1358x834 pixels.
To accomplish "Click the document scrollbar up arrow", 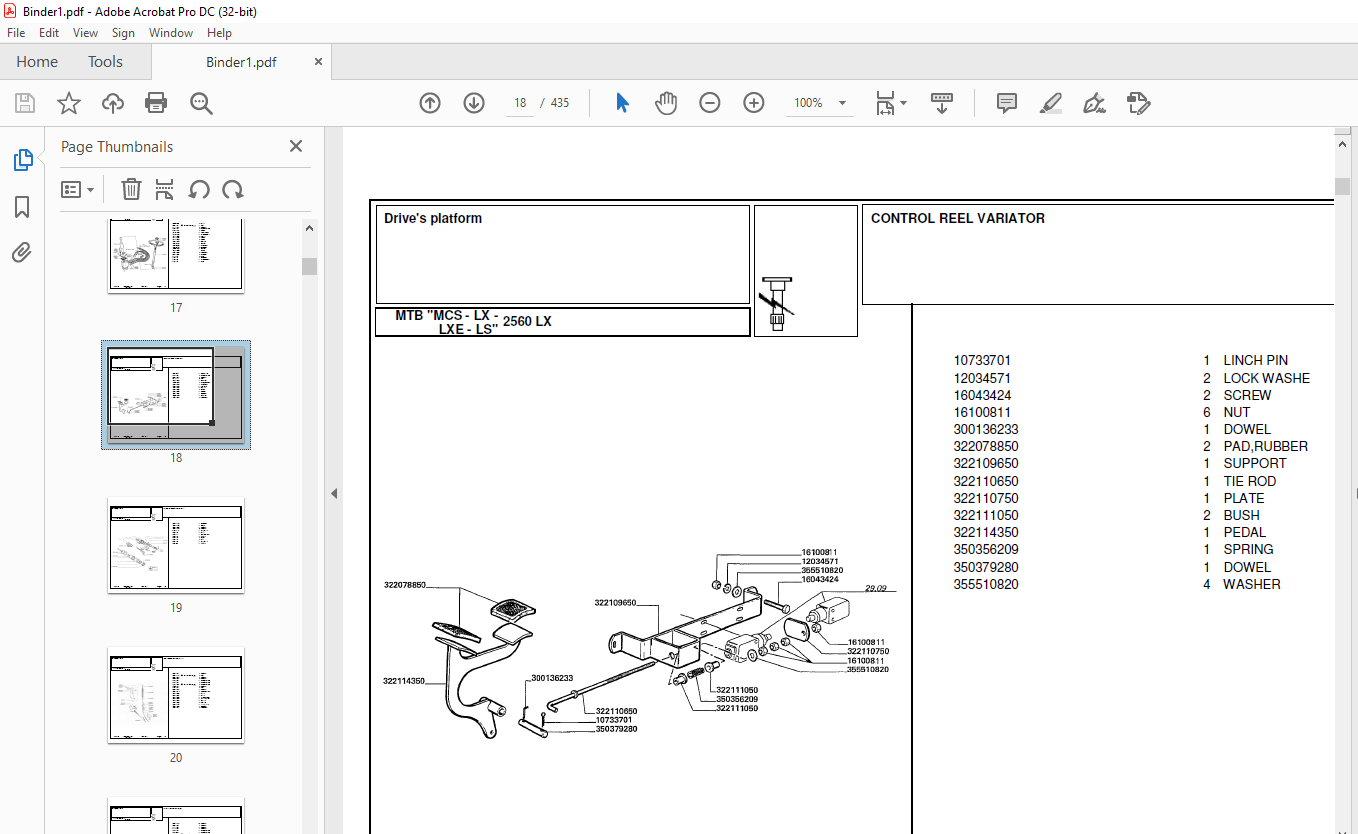I will coord(1342,145).
